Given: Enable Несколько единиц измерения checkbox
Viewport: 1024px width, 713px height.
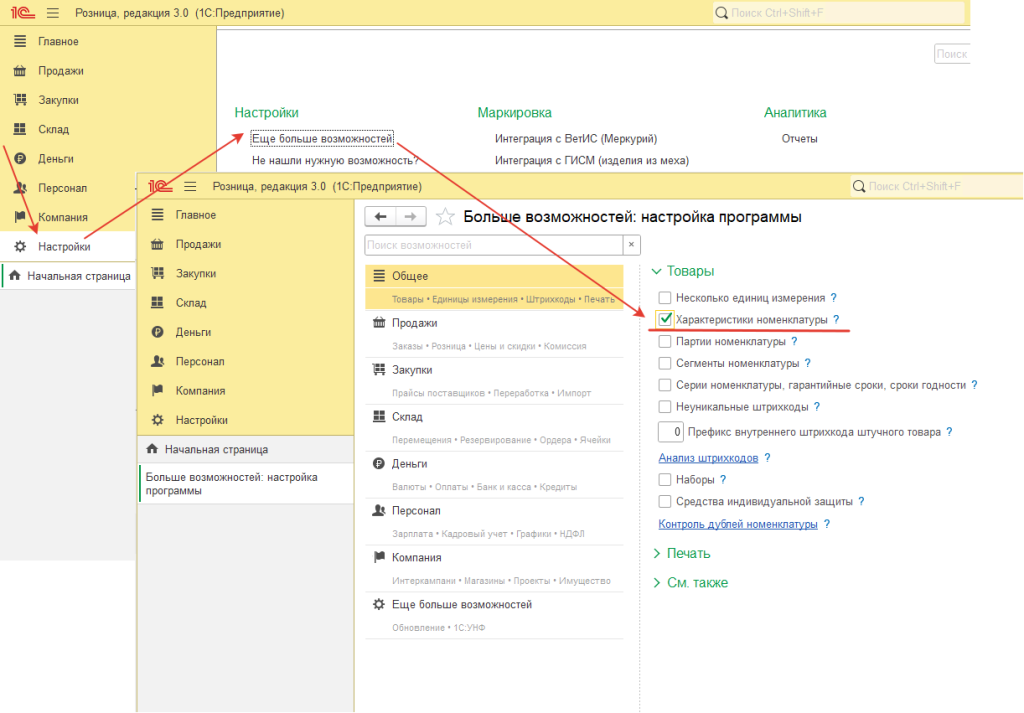Looking at the screenshot, I should coord(665,298).
